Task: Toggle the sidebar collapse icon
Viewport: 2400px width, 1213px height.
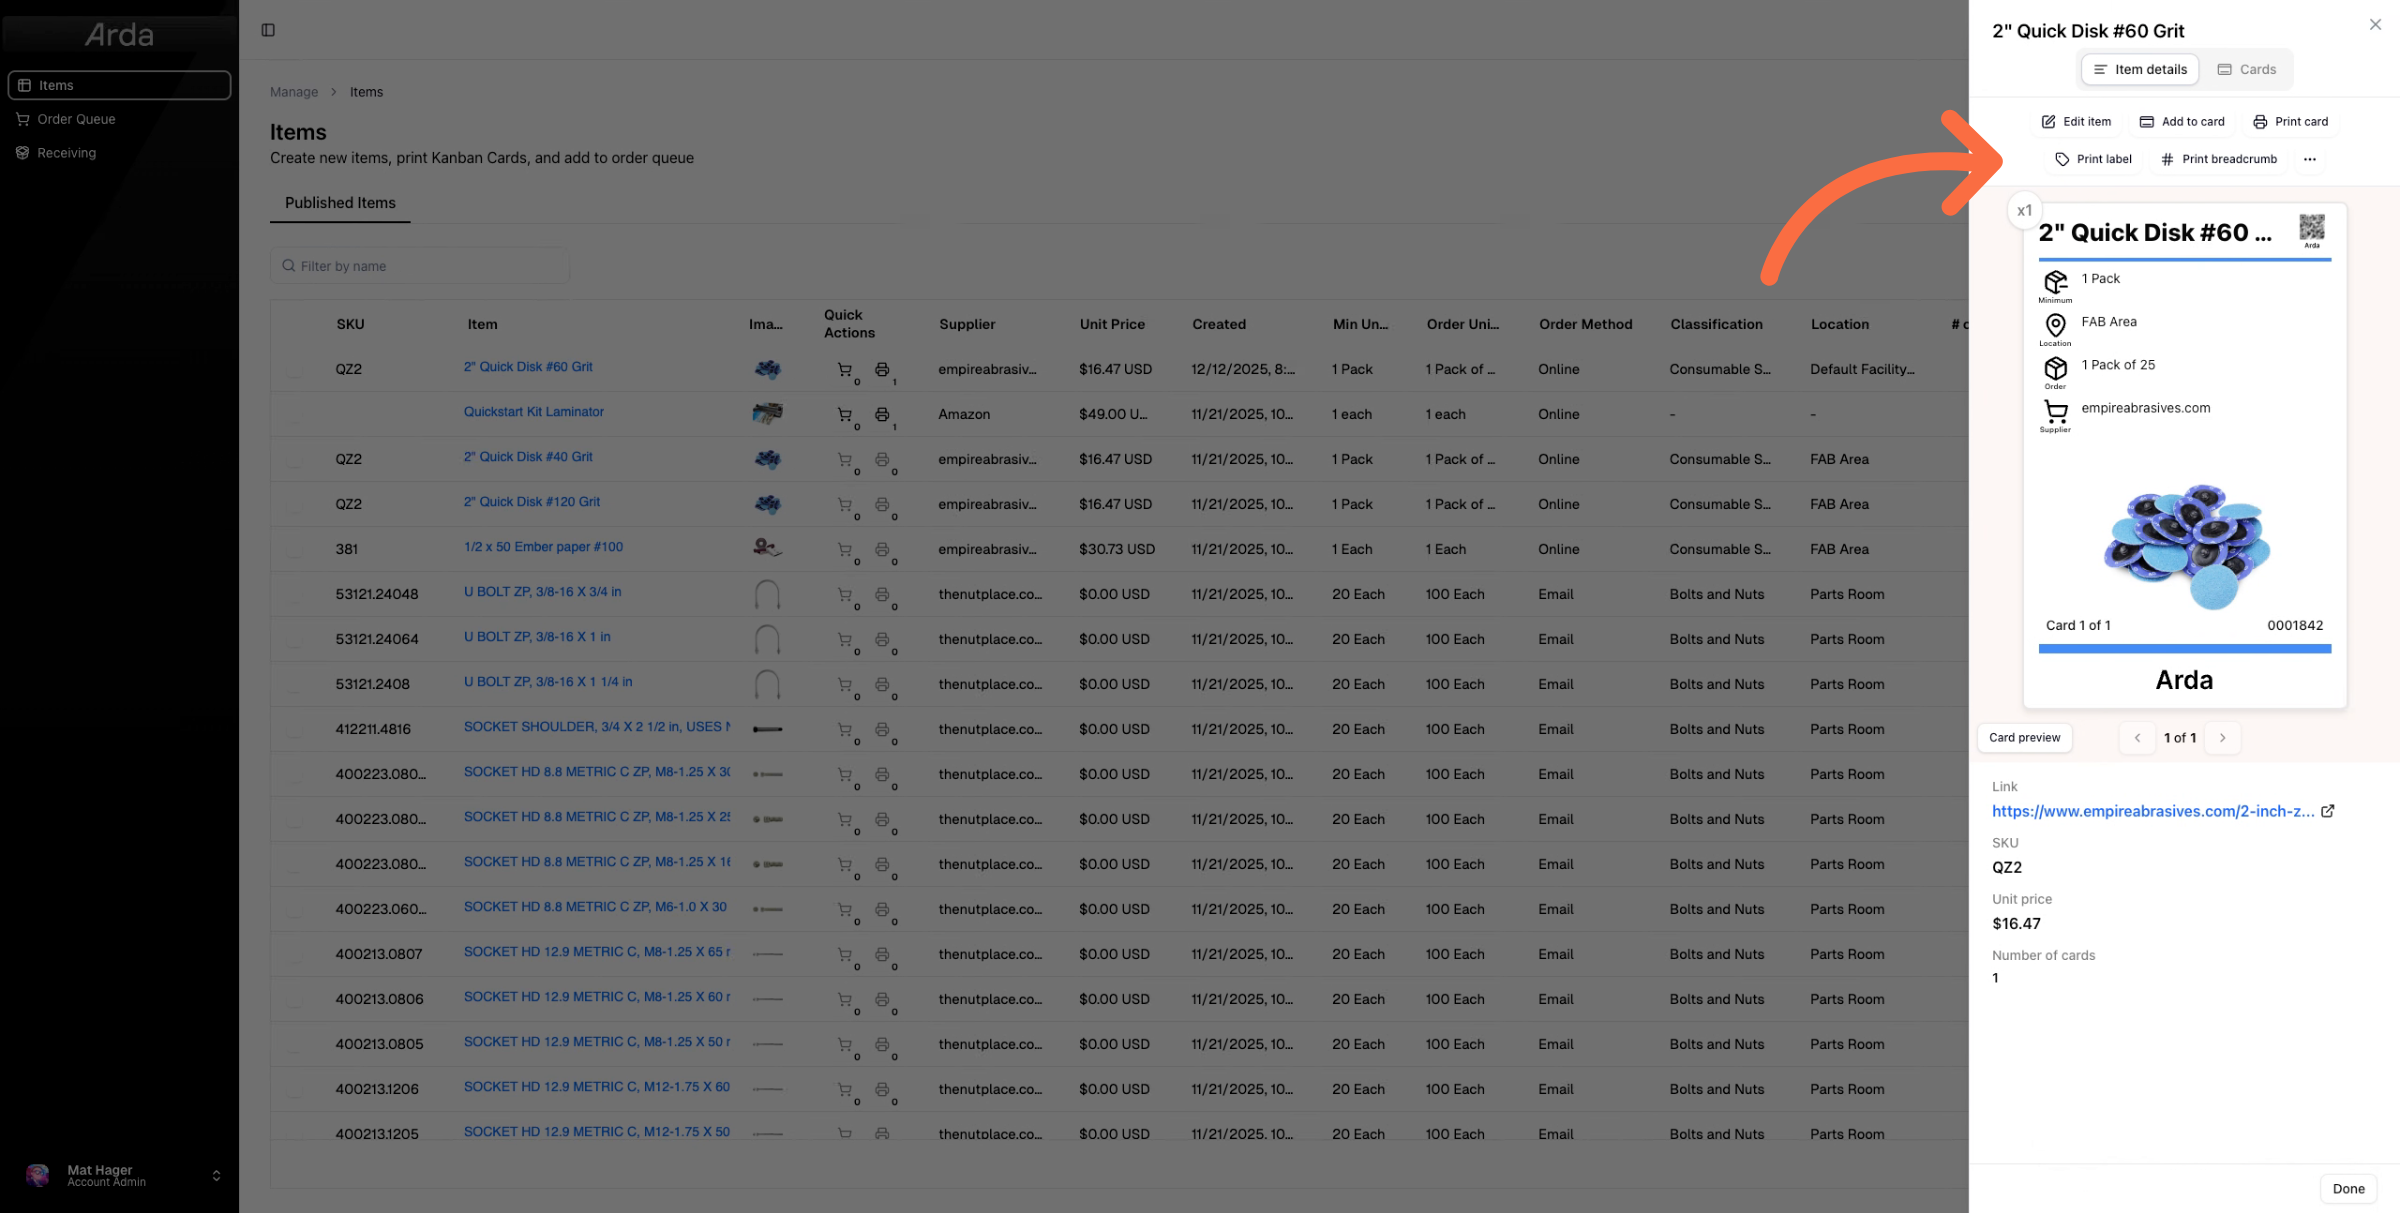Action: tap(268, 30)
